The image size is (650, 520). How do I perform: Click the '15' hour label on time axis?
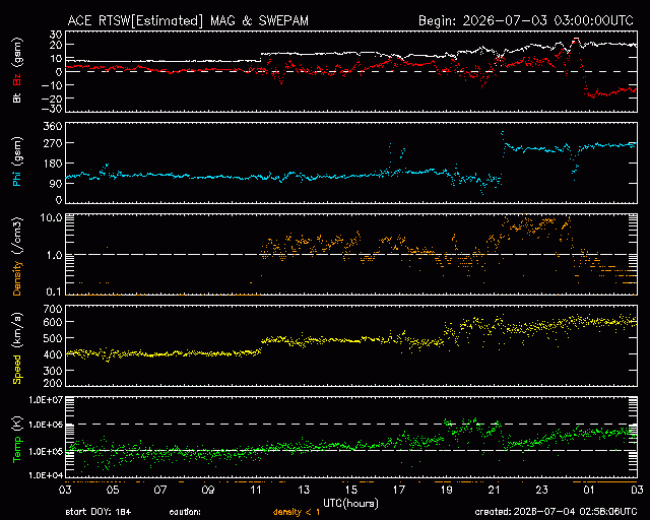pyautogui.click(x=351, y=490)
